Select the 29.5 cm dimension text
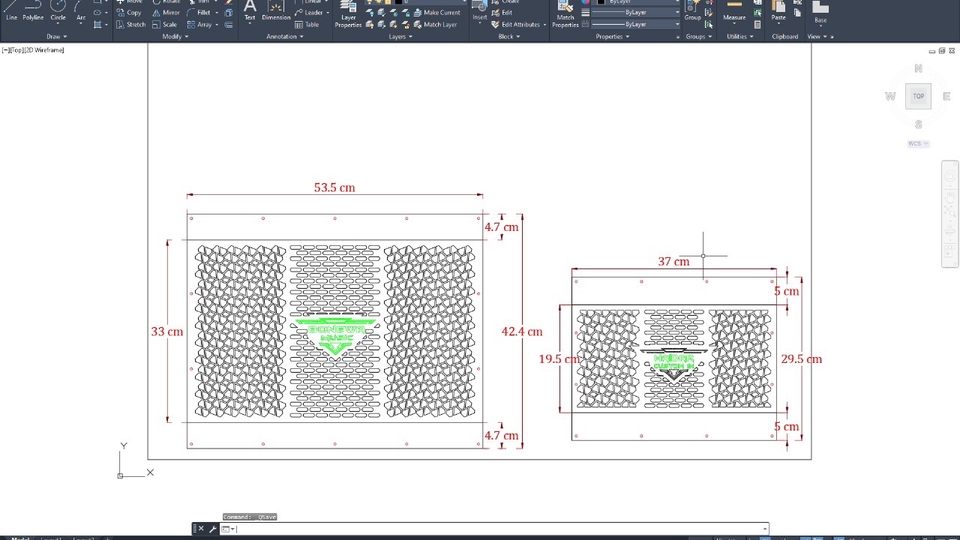Screen dimensions: 960x540 (x=801, y=359)
